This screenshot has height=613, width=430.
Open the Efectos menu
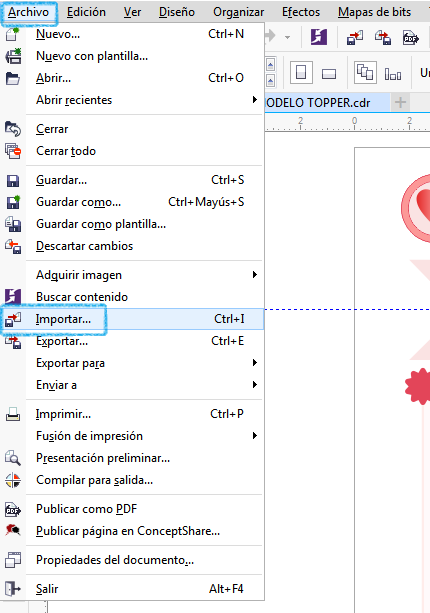[301, 12]
